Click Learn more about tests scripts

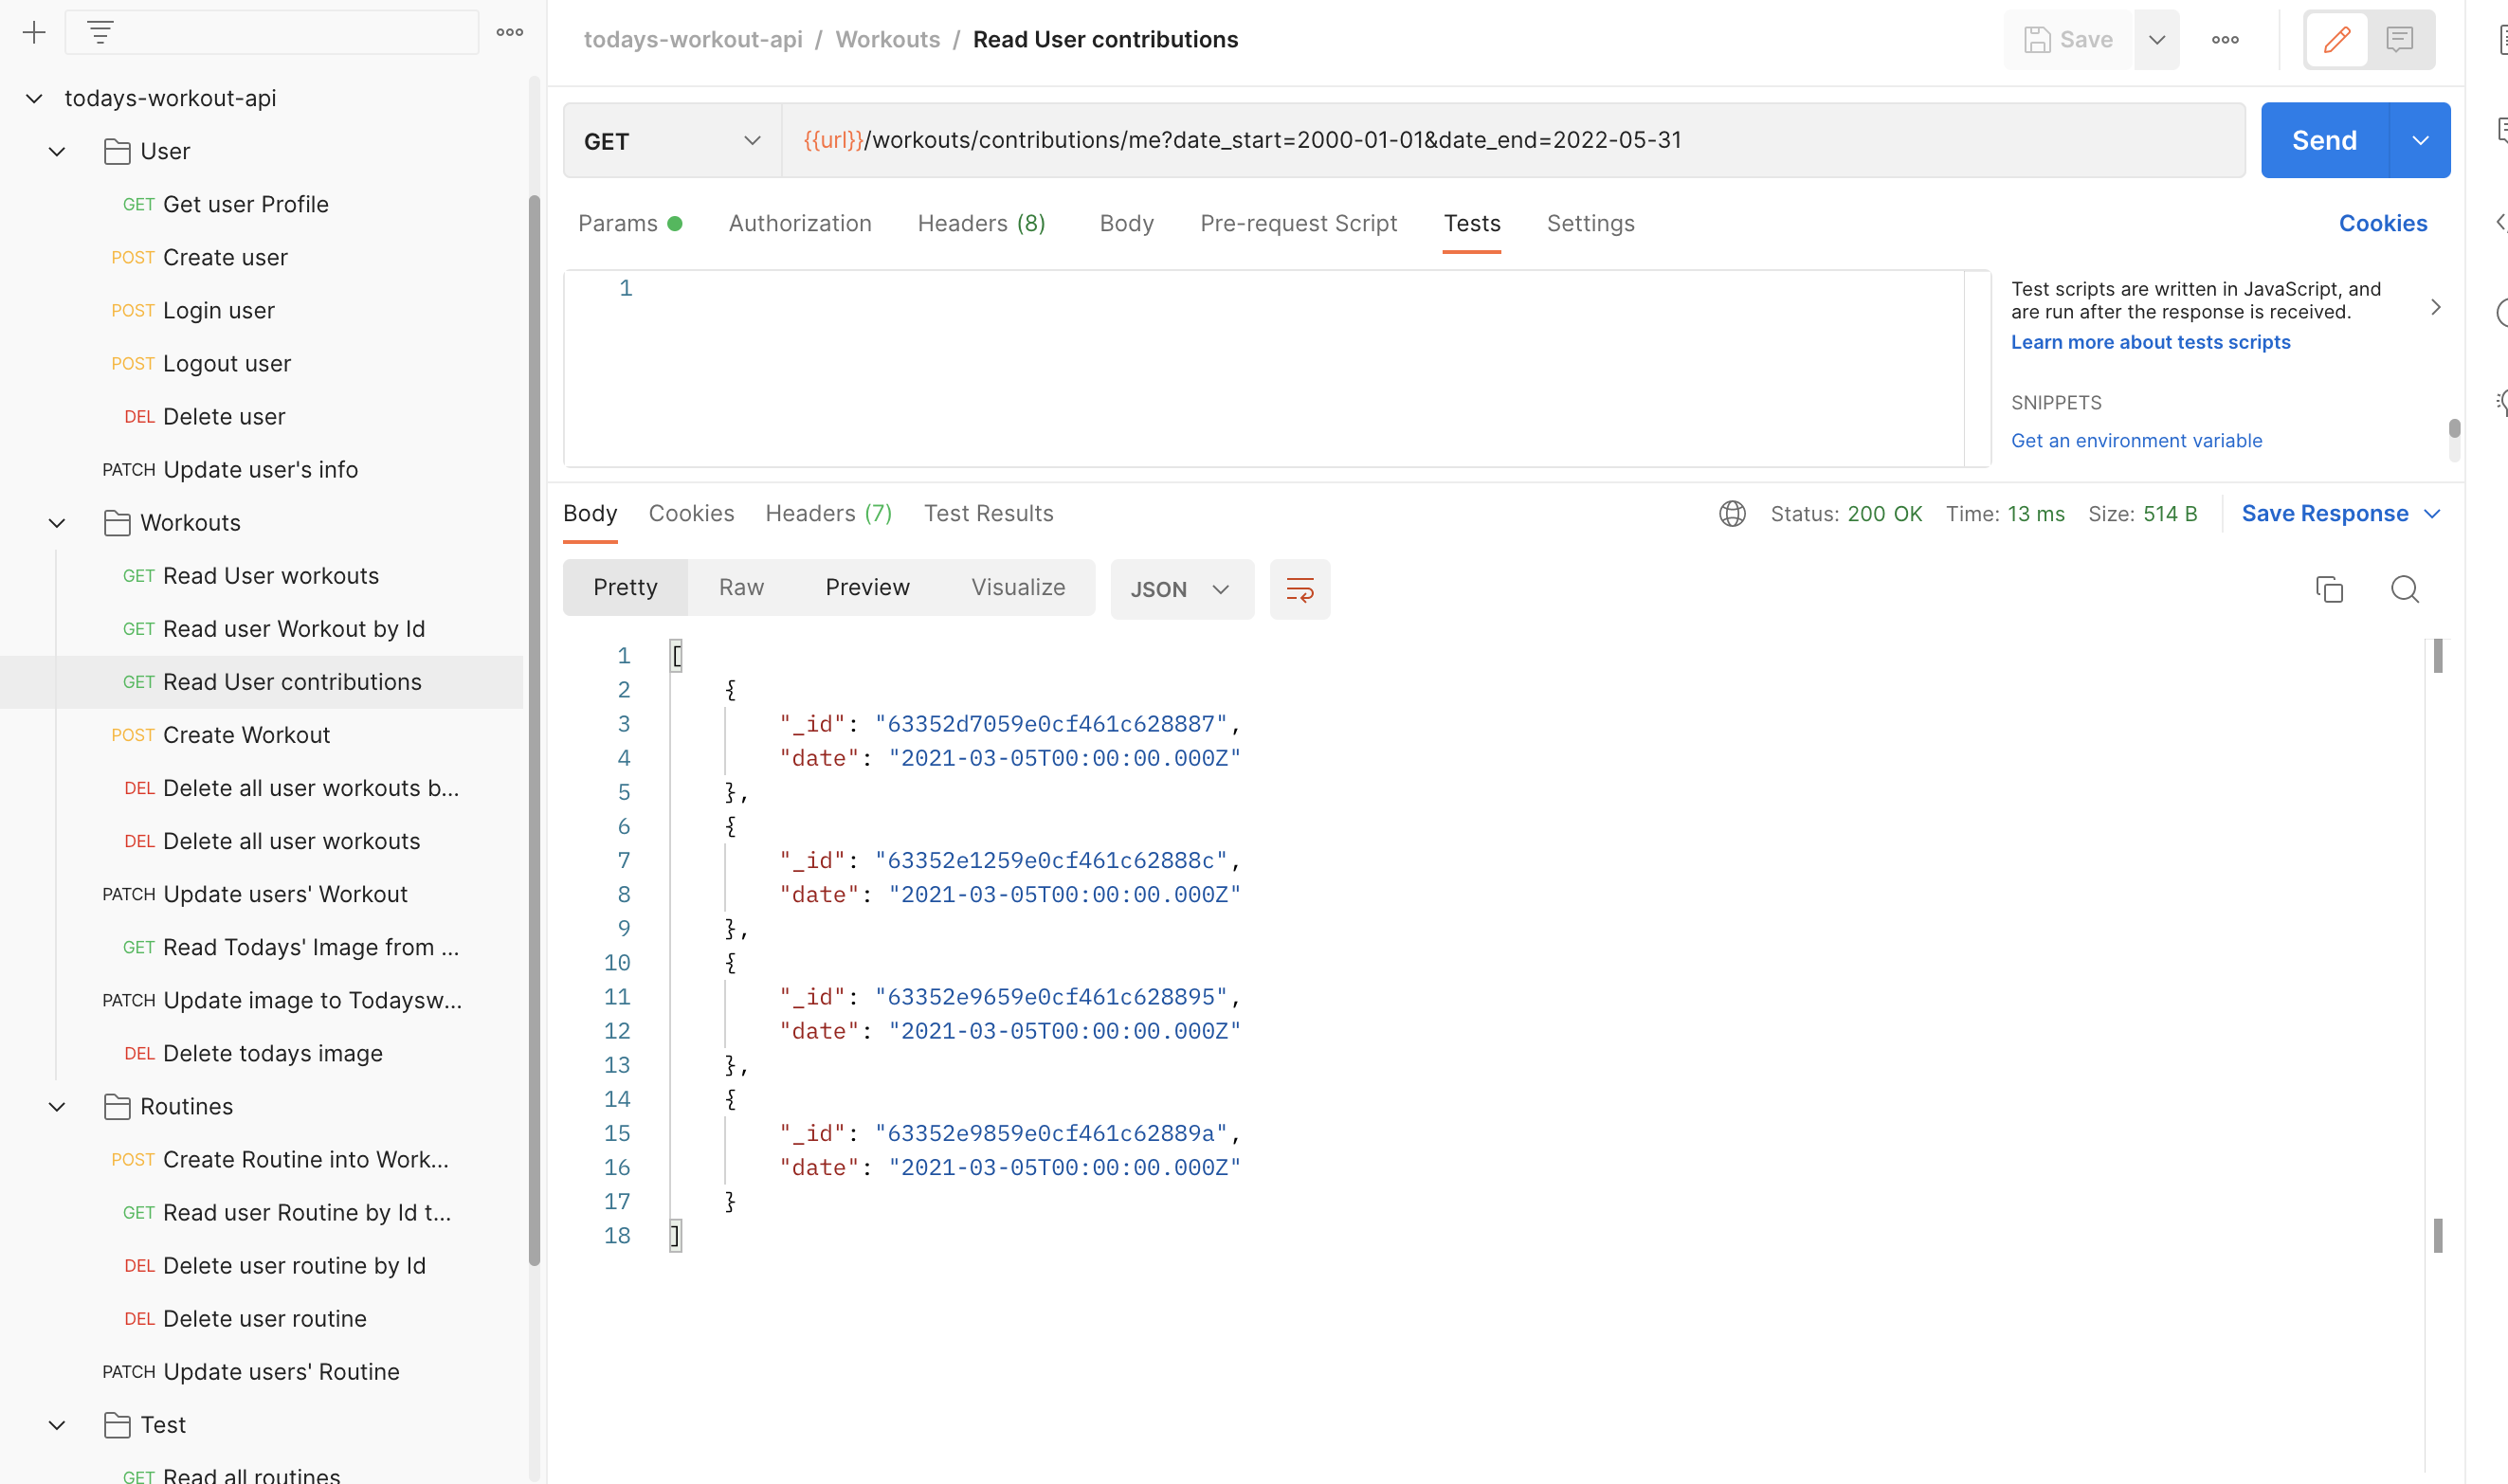point(2150,342)
